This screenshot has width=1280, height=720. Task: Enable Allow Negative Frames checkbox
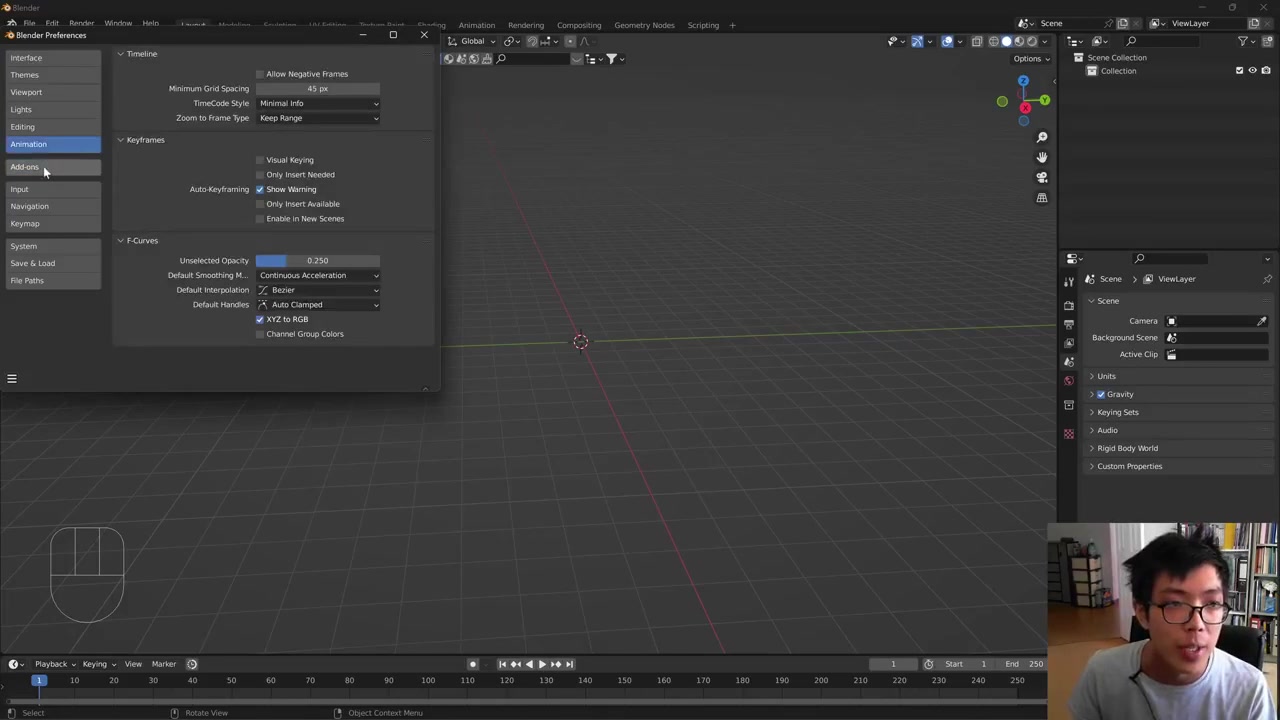coord(260,74)
